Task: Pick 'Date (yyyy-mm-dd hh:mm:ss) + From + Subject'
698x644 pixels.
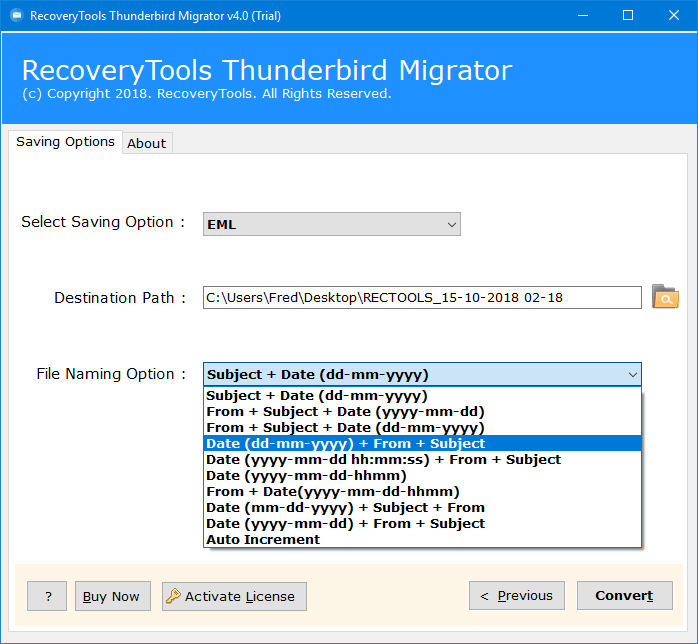Action: coord(422,459)
